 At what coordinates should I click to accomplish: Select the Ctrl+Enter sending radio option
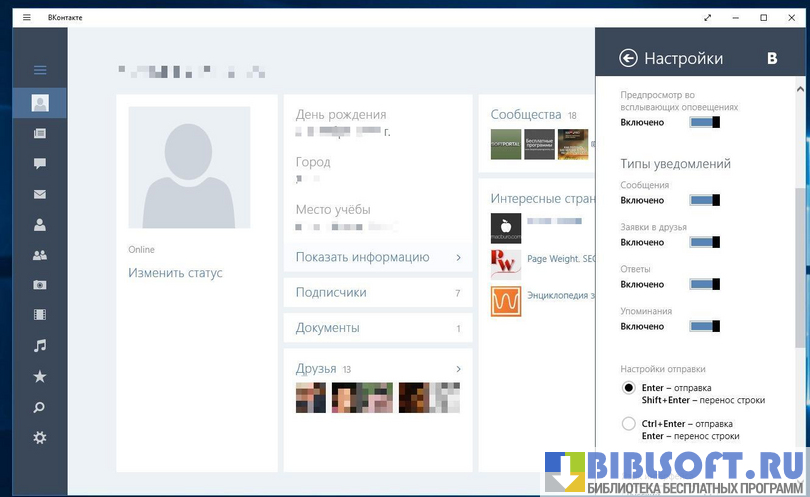tap(628, 424)
